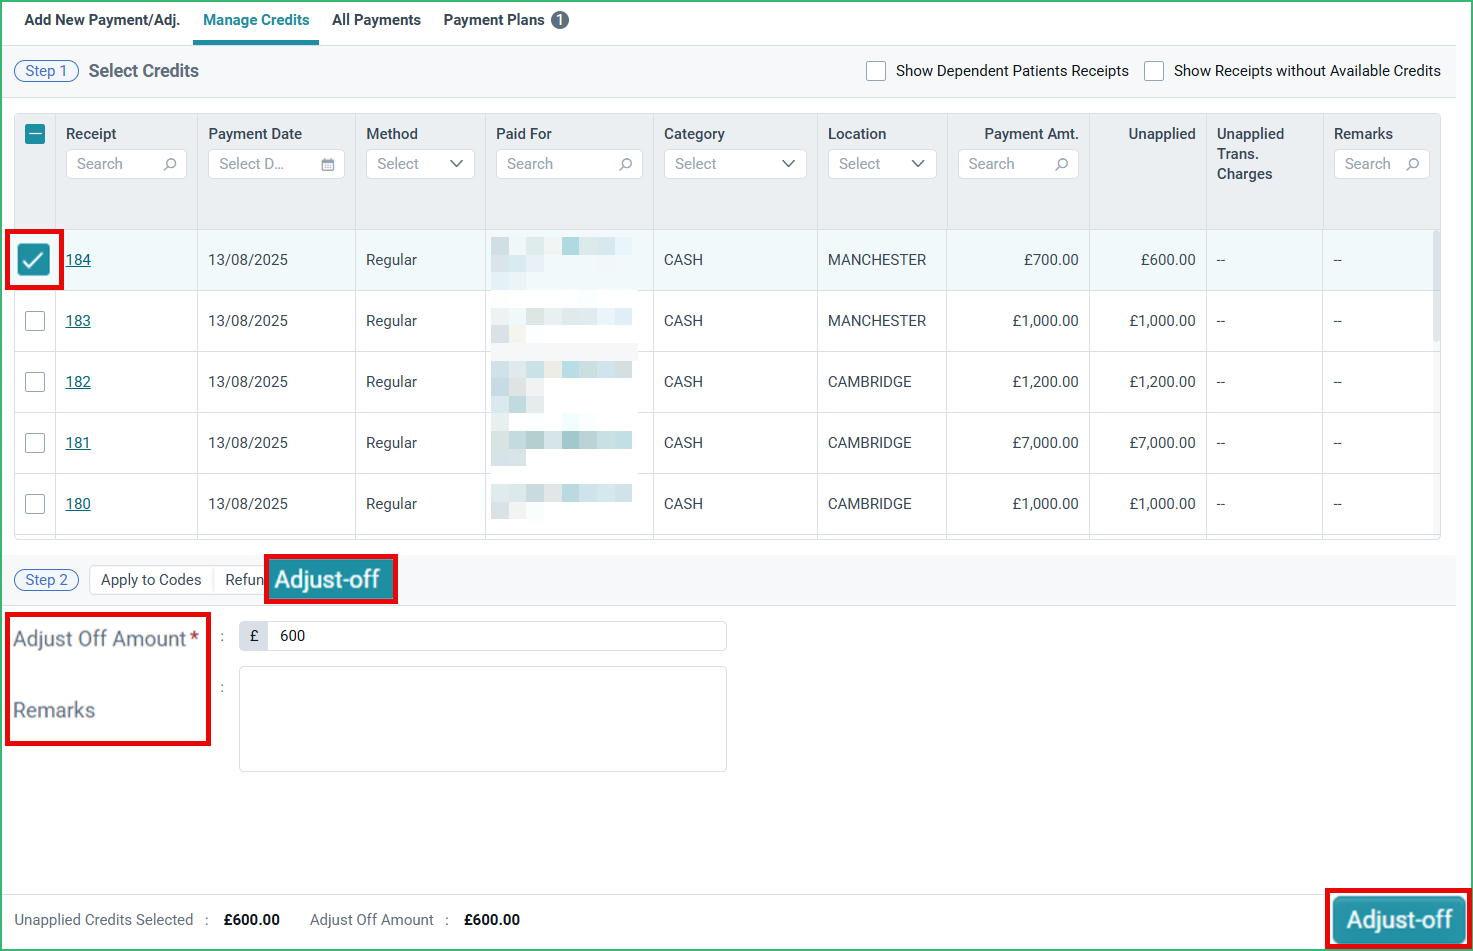
Task: Open receipt 182 link
Action: point(78,382)
